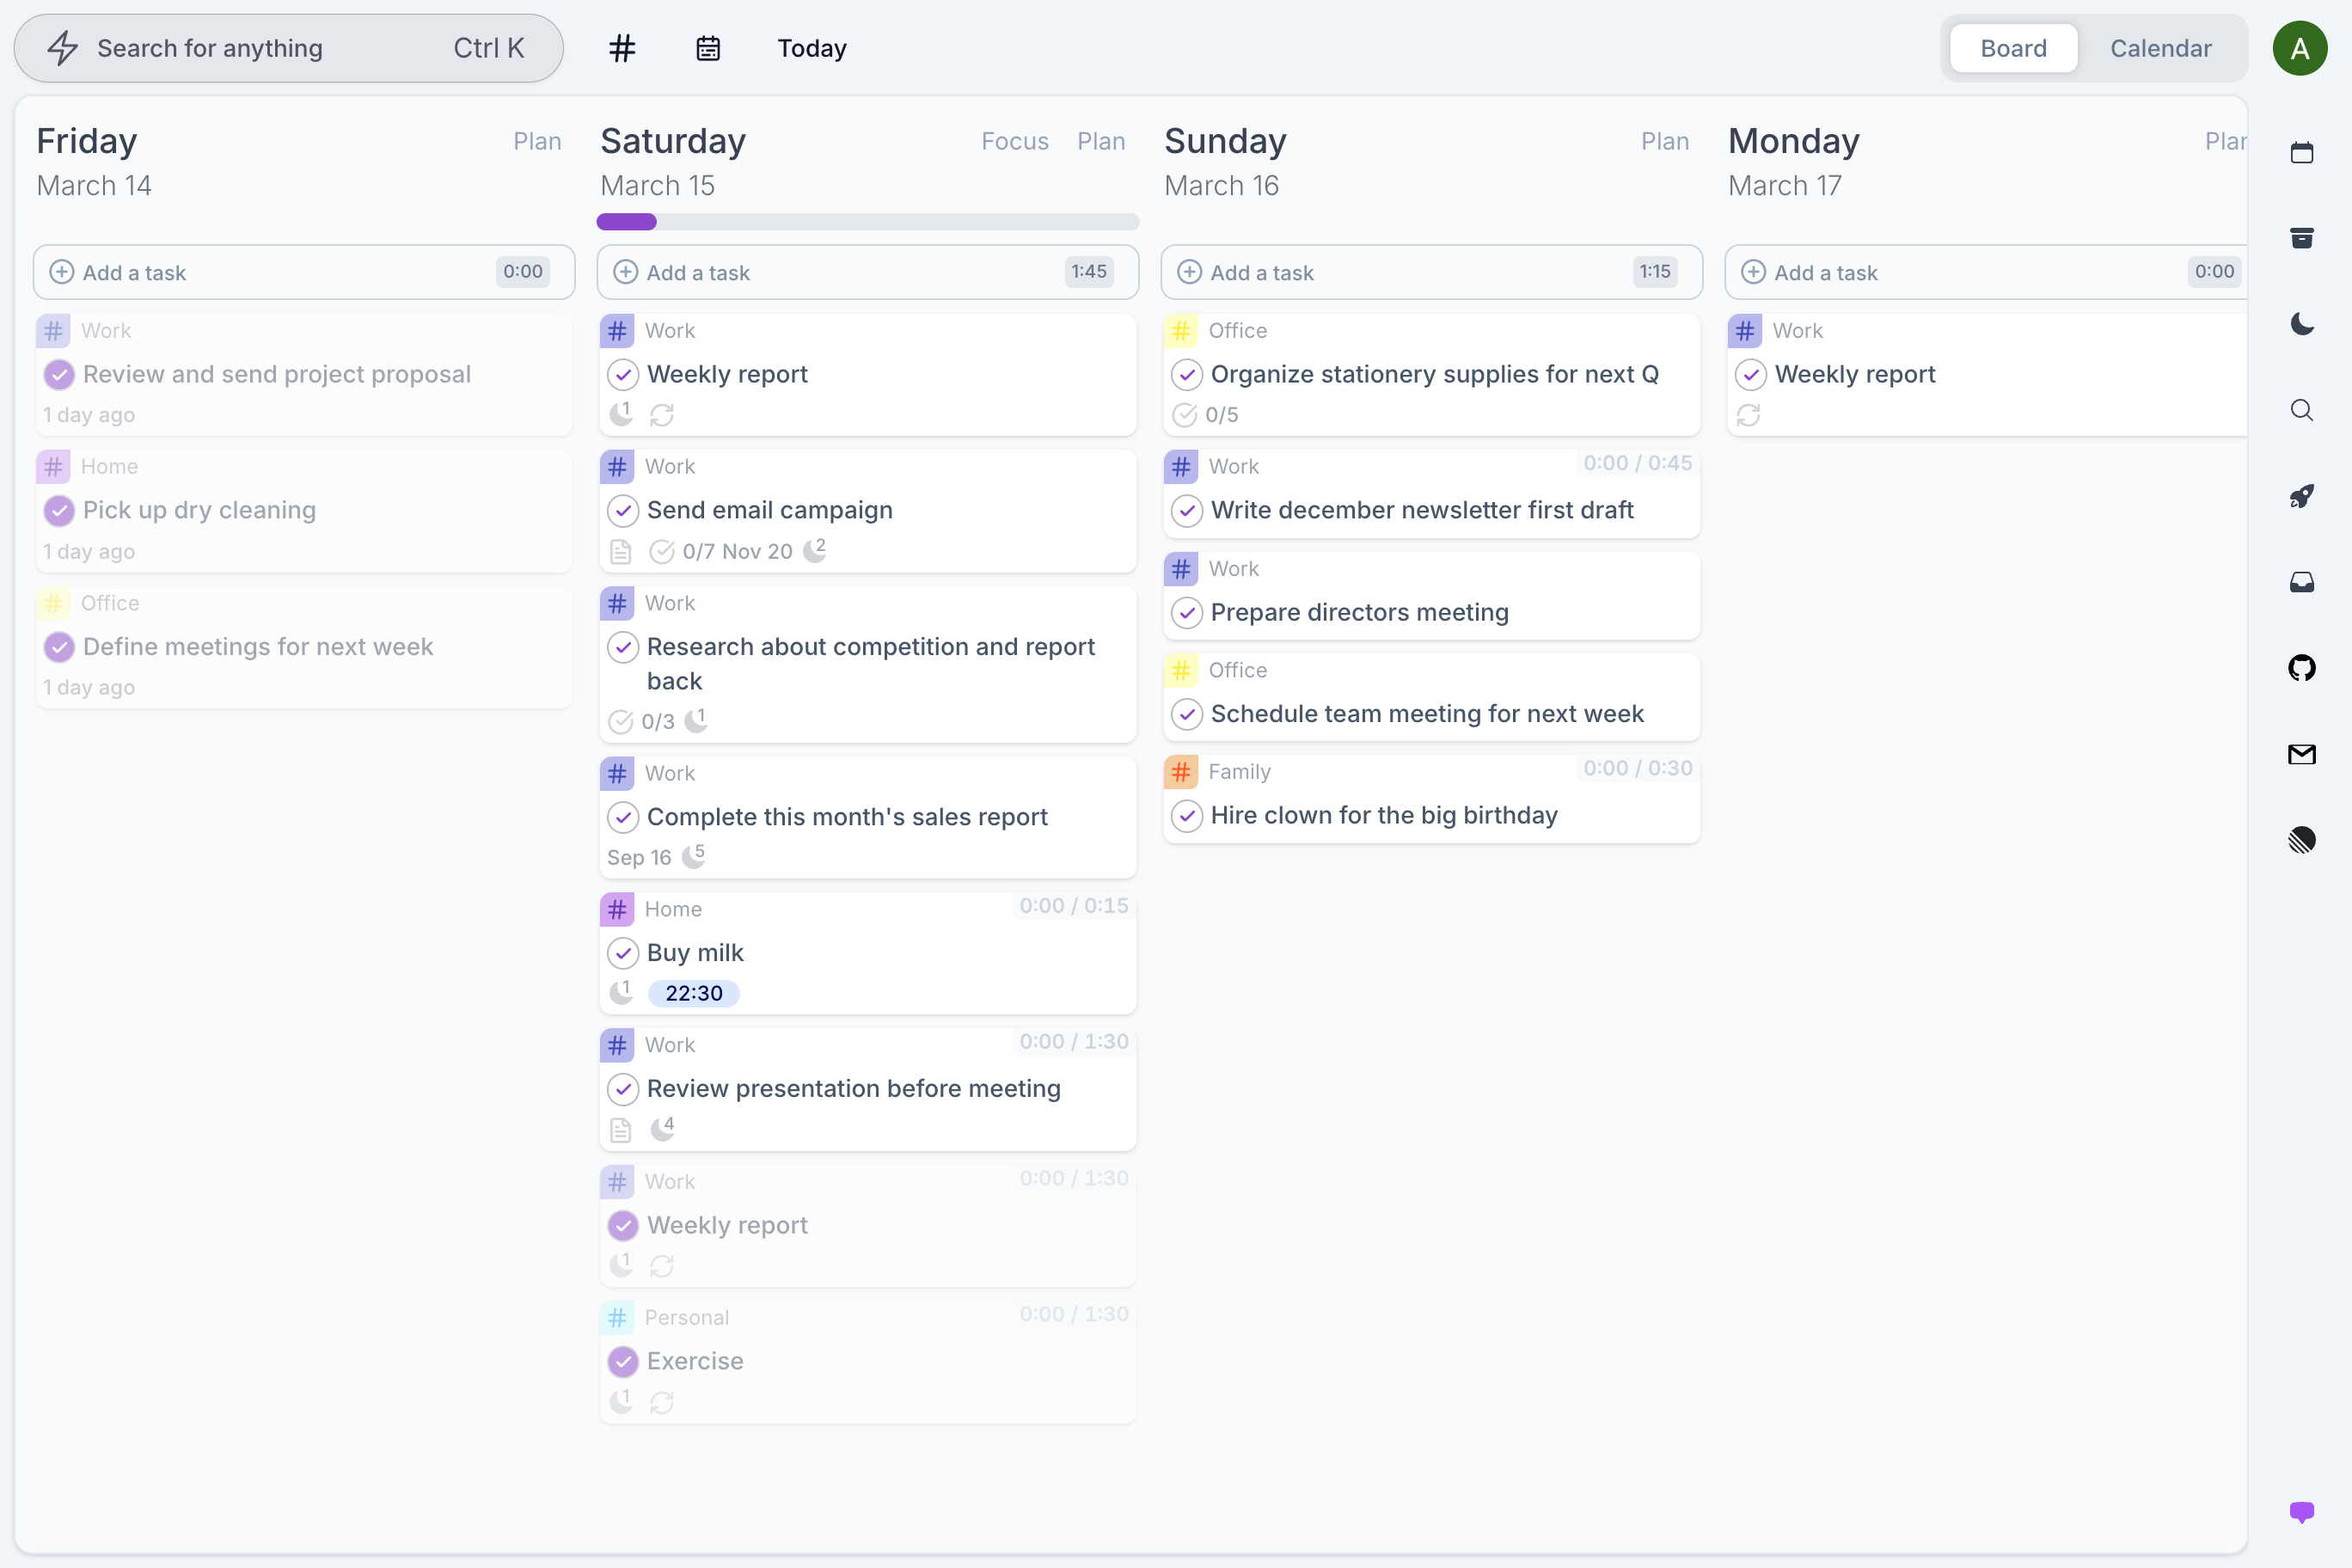Image resolution: width=2352 pixels, height=1568 pixels.
Task: Switch to Board view
Action: point(2013,48)
